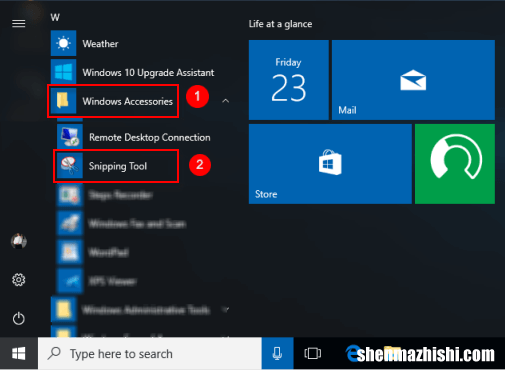Expand Windows Administrative Tools dropdown arrow

pyautogui.click(x=226, y=310)
